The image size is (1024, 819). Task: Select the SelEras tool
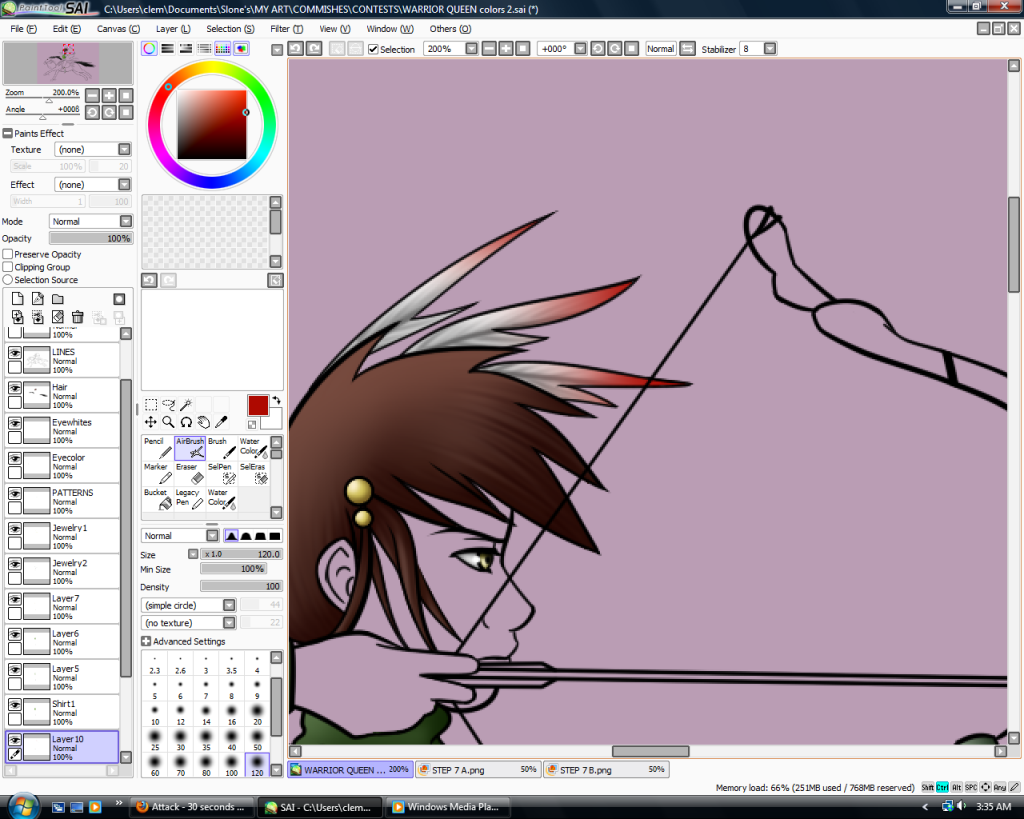click(x=253, y=474)
